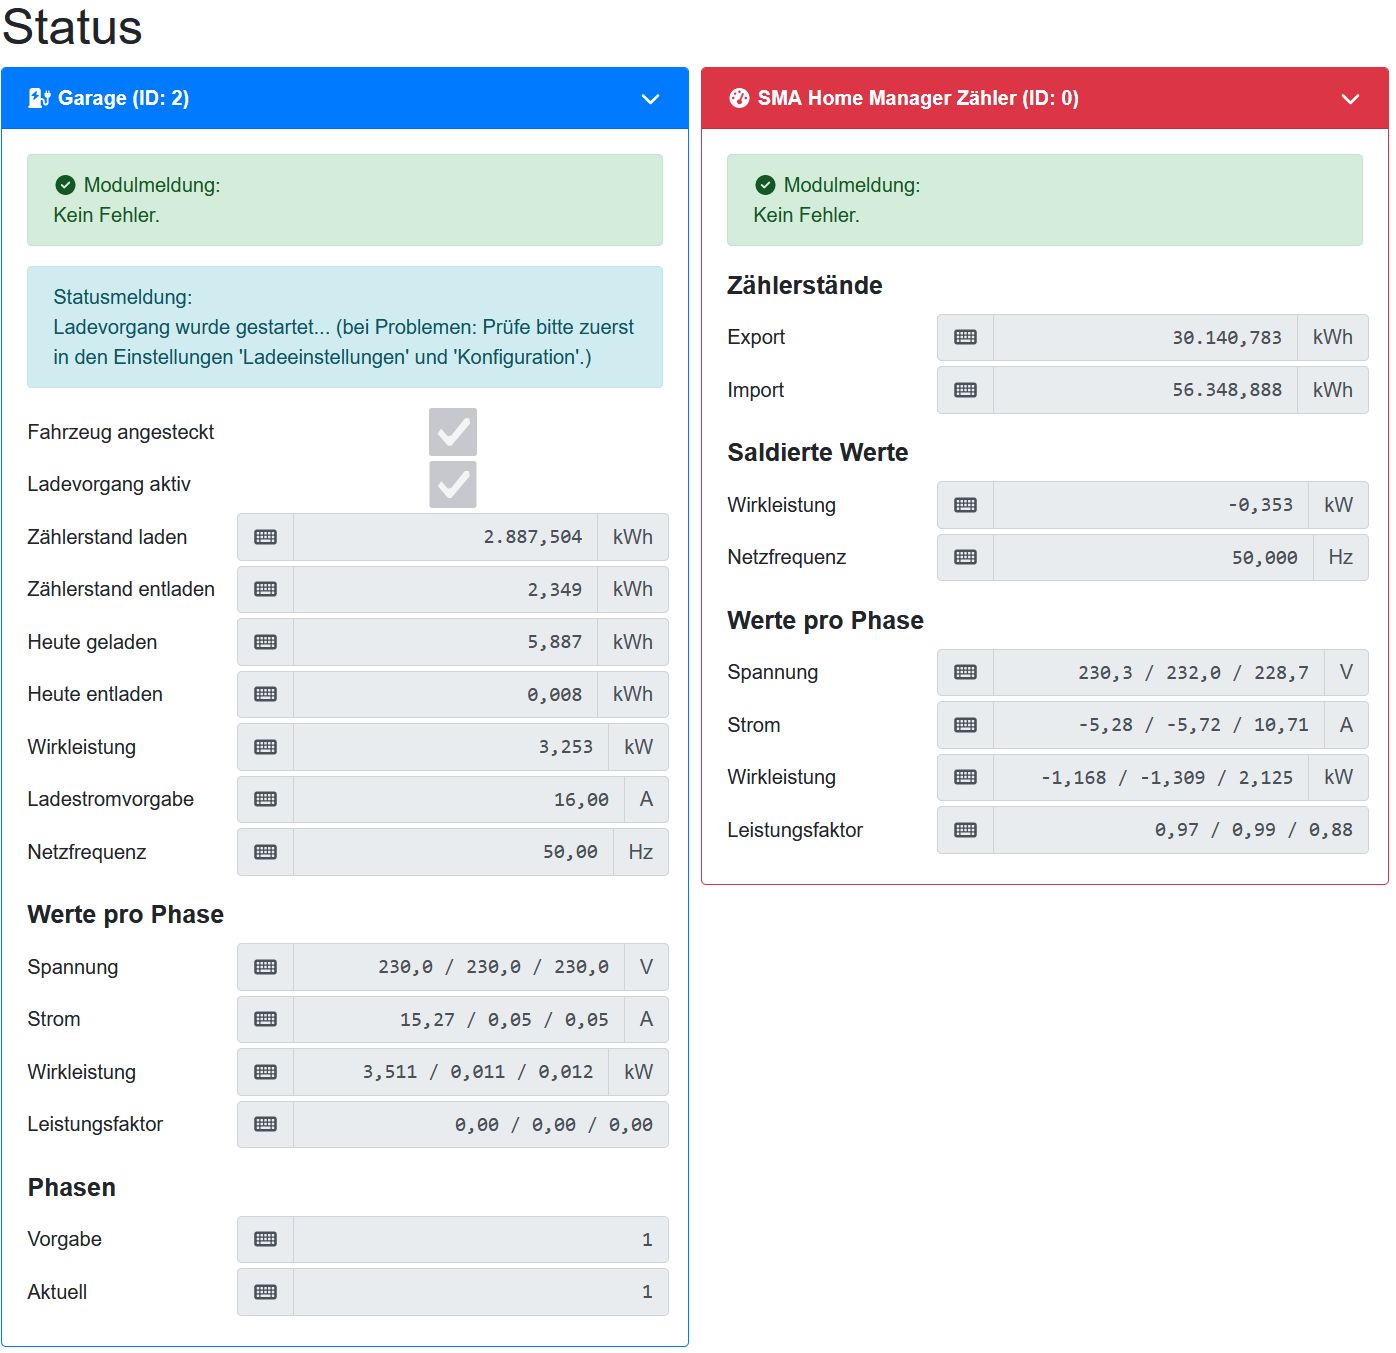Toggle the Ladevorgang aktiv checkbox
This screenshot has height=1353, width=1396.
pos(453,484)
